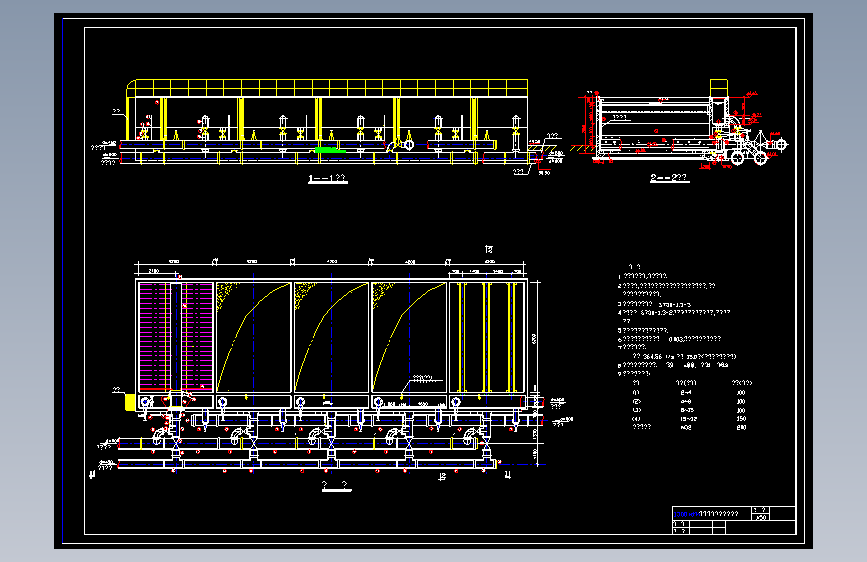
Task: Select the blue text in the title block
Action: click(x=686, y=514)
